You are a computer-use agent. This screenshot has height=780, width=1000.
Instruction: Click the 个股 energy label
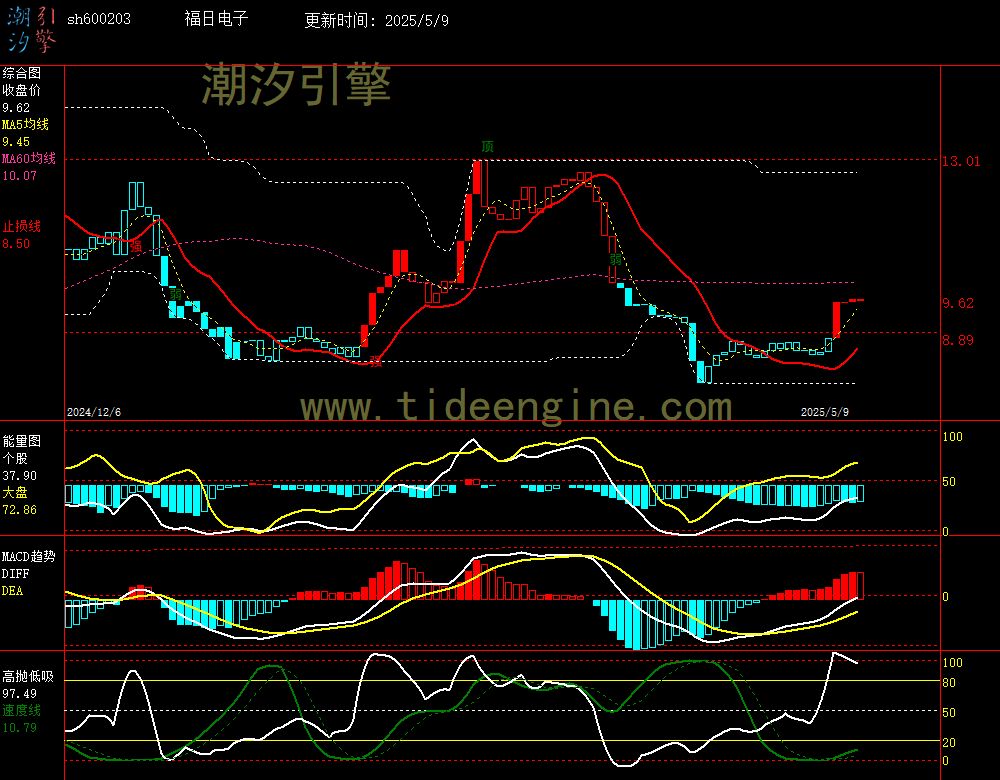(15, 458)
